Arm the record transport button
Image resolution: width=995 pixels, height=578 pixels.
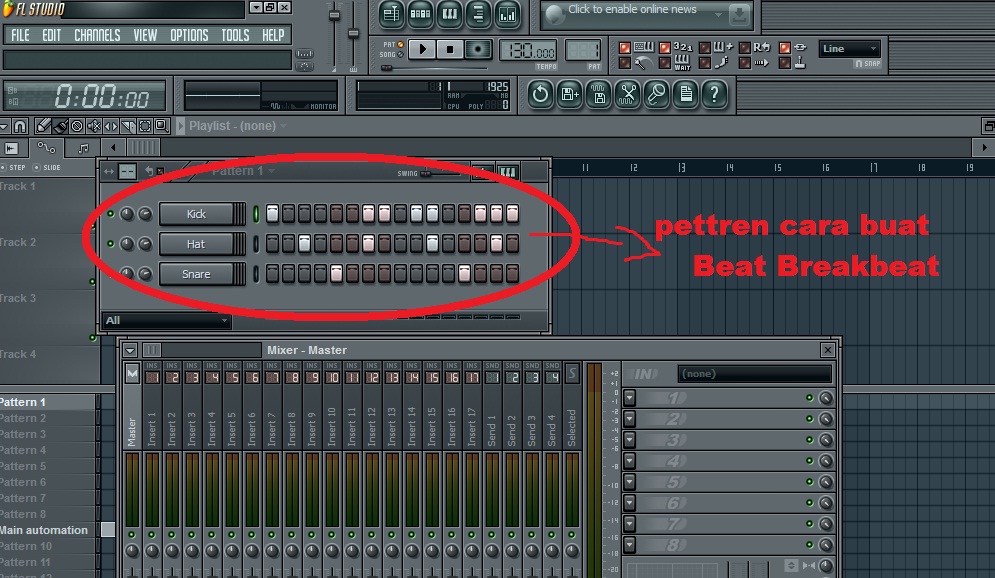coord(477,49)
